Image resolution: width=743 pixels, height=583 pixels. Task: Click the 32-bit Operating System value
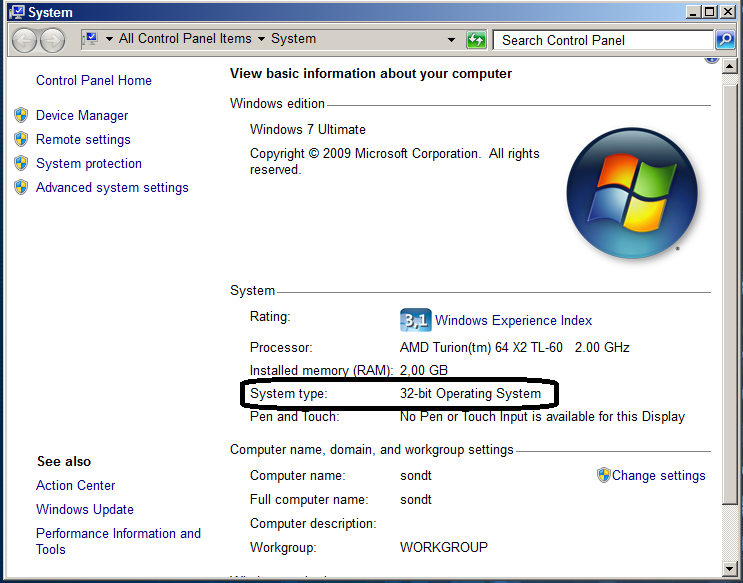(470, 393)
